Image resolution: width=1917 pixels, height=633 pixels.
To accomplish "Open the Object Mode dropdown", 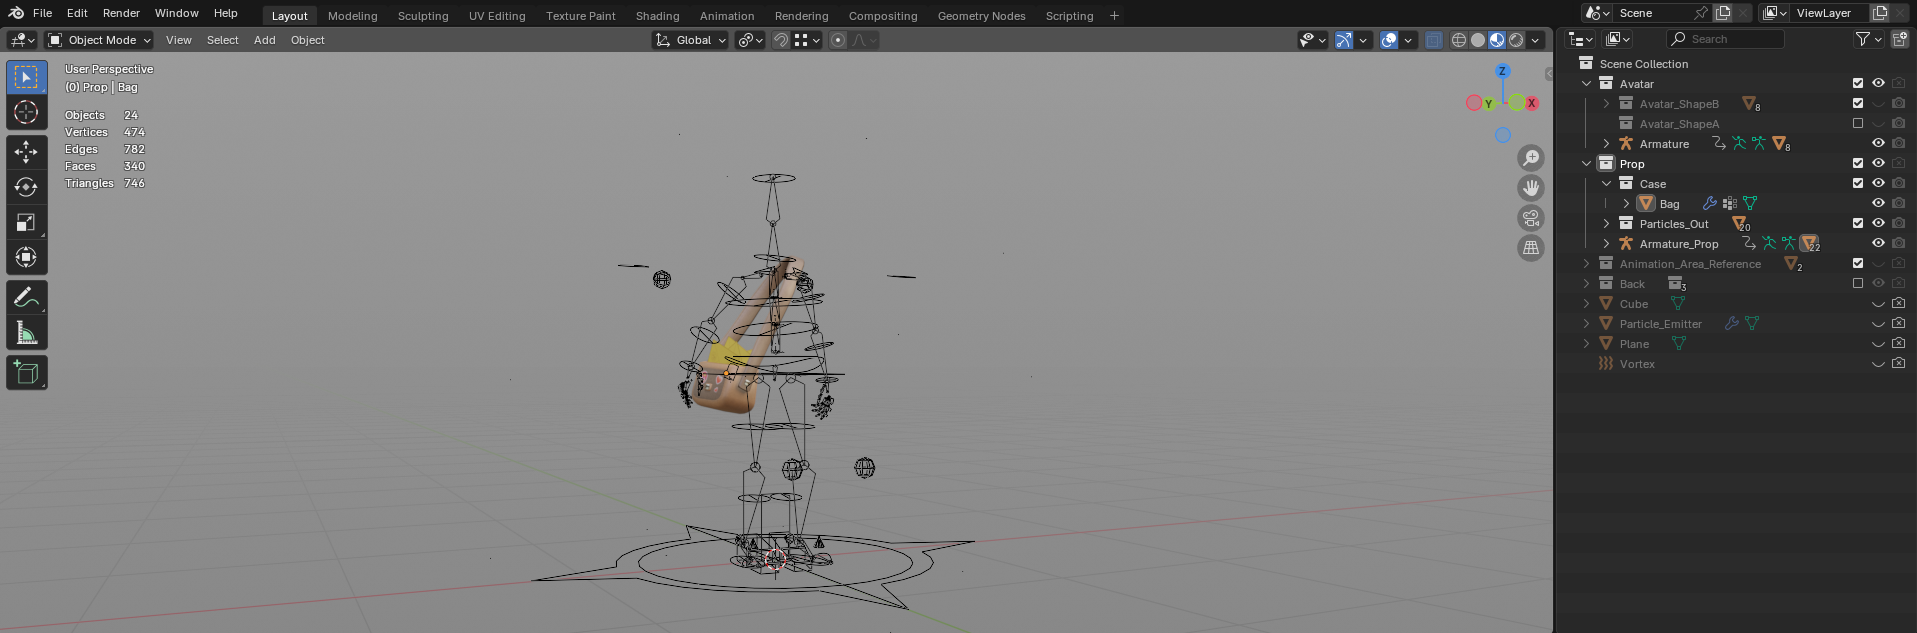I will 100,40.
